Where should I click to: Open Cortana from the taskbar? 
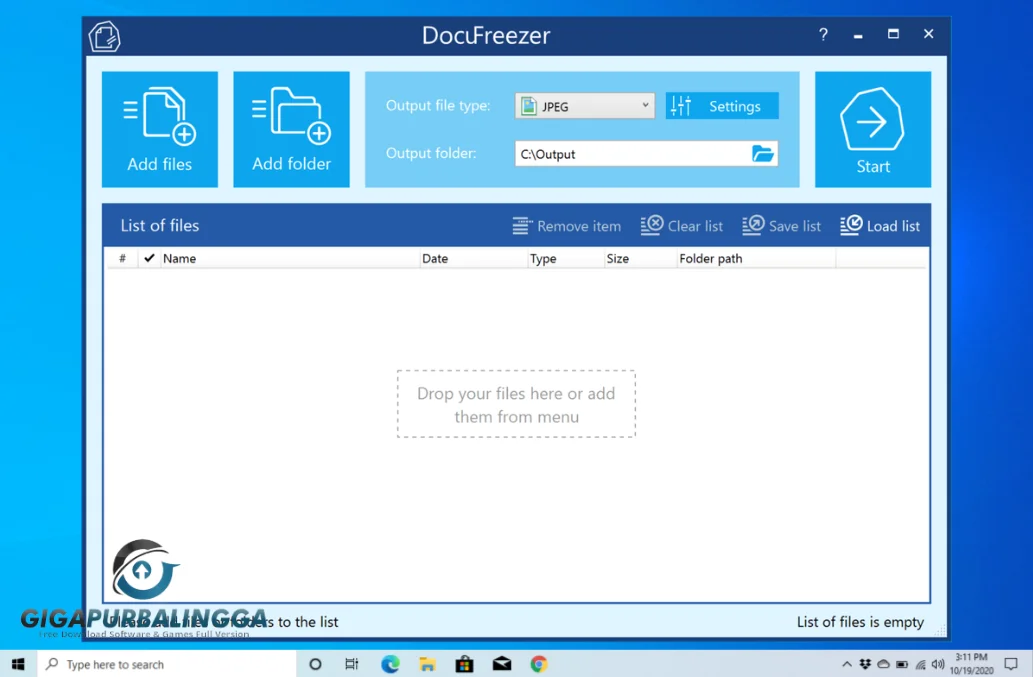[x=315, y=664]
